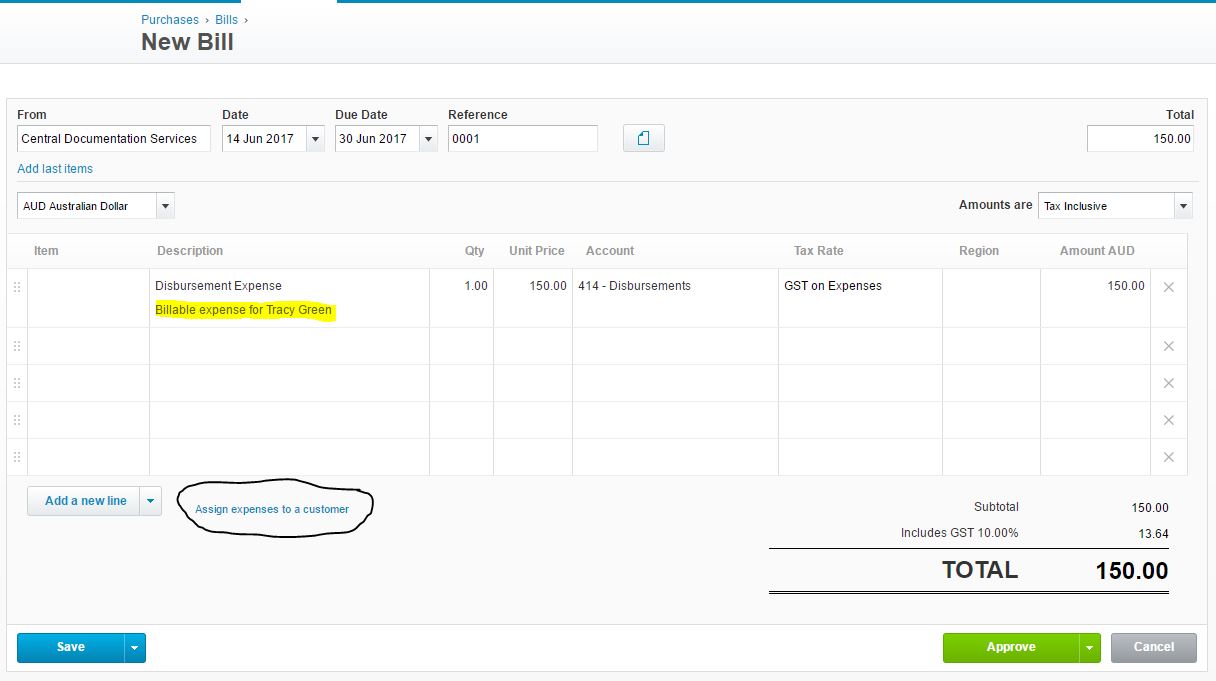Expand the AUD Australian Dollar currency dropdown
Screen dimensions: 1216x681
coord(165,206)
